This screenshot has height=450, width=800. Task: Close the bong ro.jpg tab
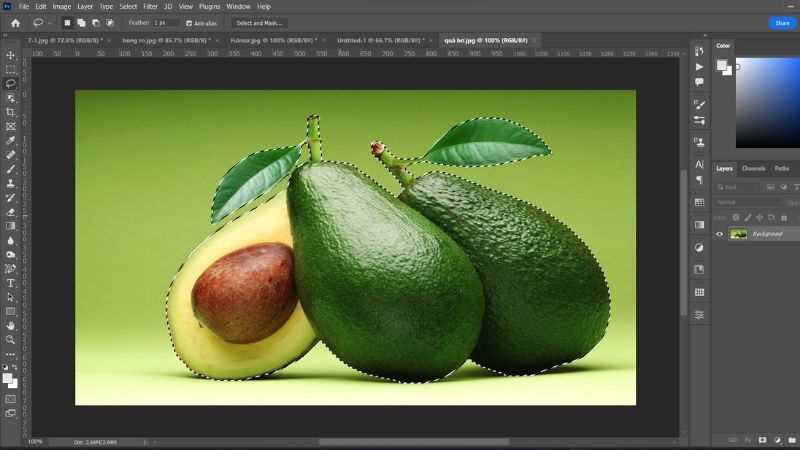tap(217, 40)
